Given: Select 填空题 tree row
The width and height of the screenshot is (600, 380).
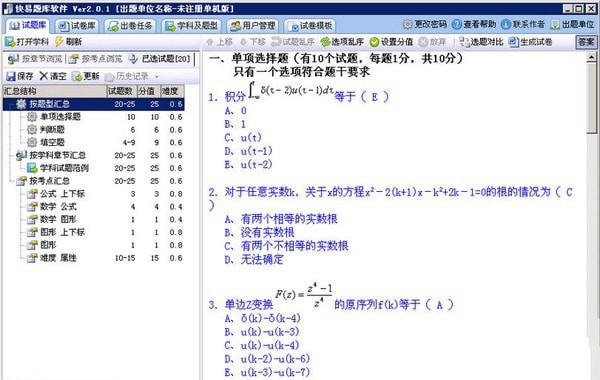Looking at the screenshot, I should [x=94, y=142].
